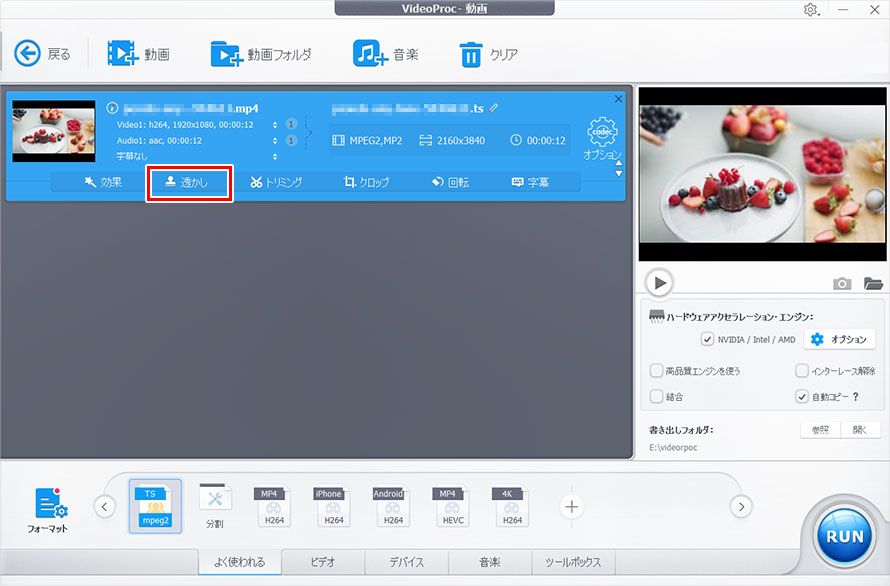Go to next format presets with the right arrow
Viewport: 890px width, 586px height.
point(741,507)
